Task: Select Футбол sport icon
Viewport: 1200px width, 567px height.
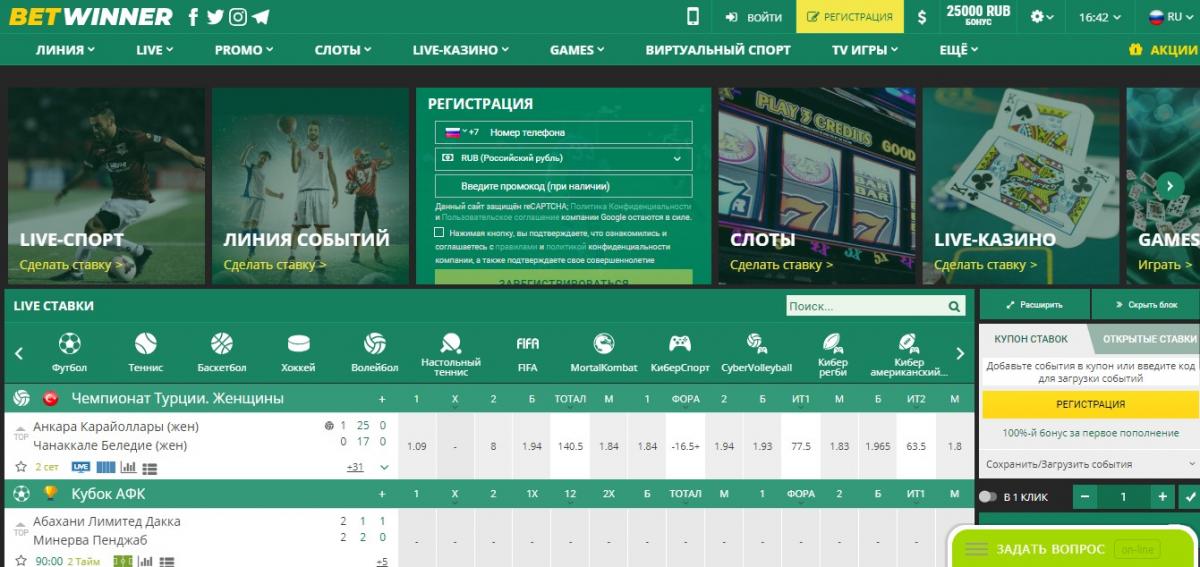Action: tap(69, 344)
